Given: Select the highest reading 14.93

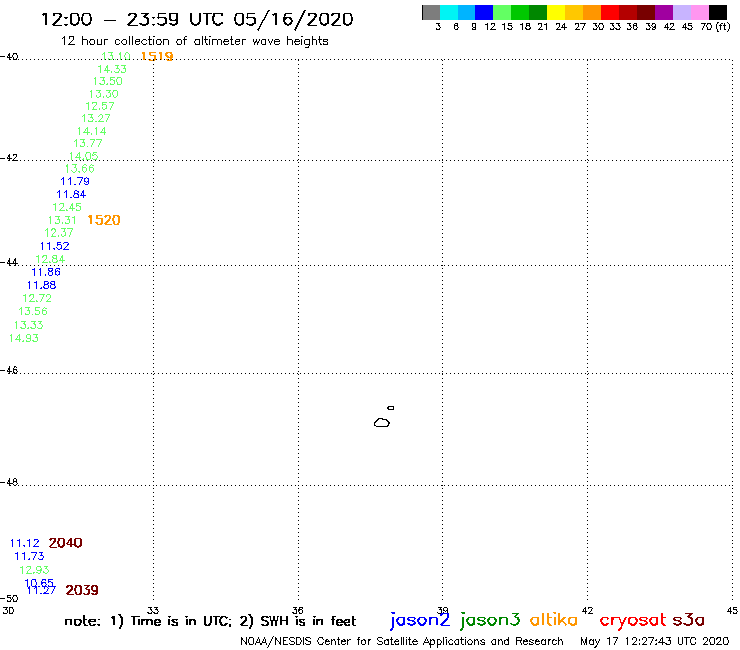Looking at the screenshot, I should (24, 338).
